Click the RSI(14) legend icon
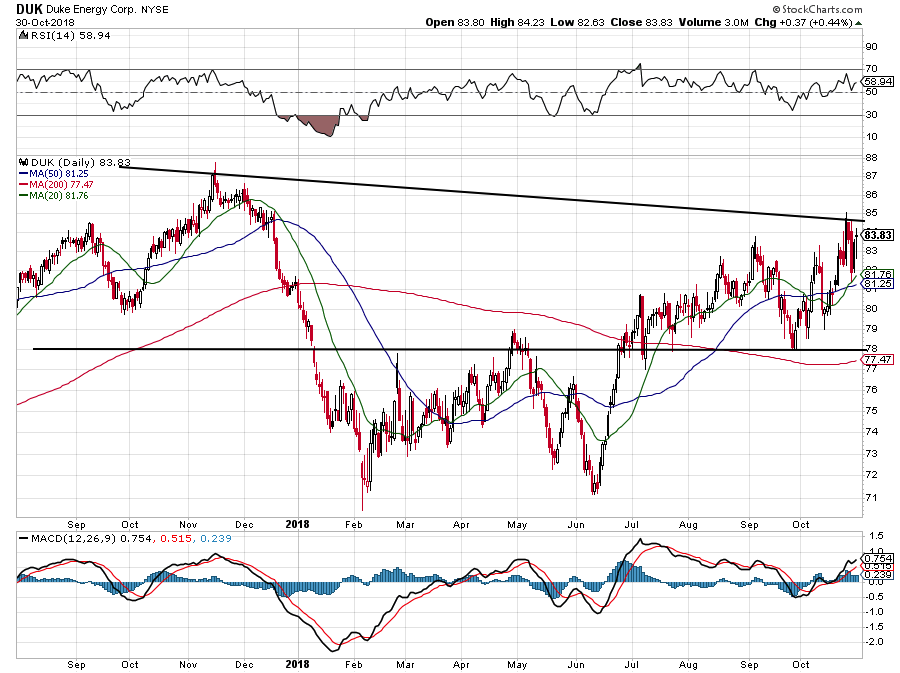Screen dimensions: 900x673 [23, 36]
